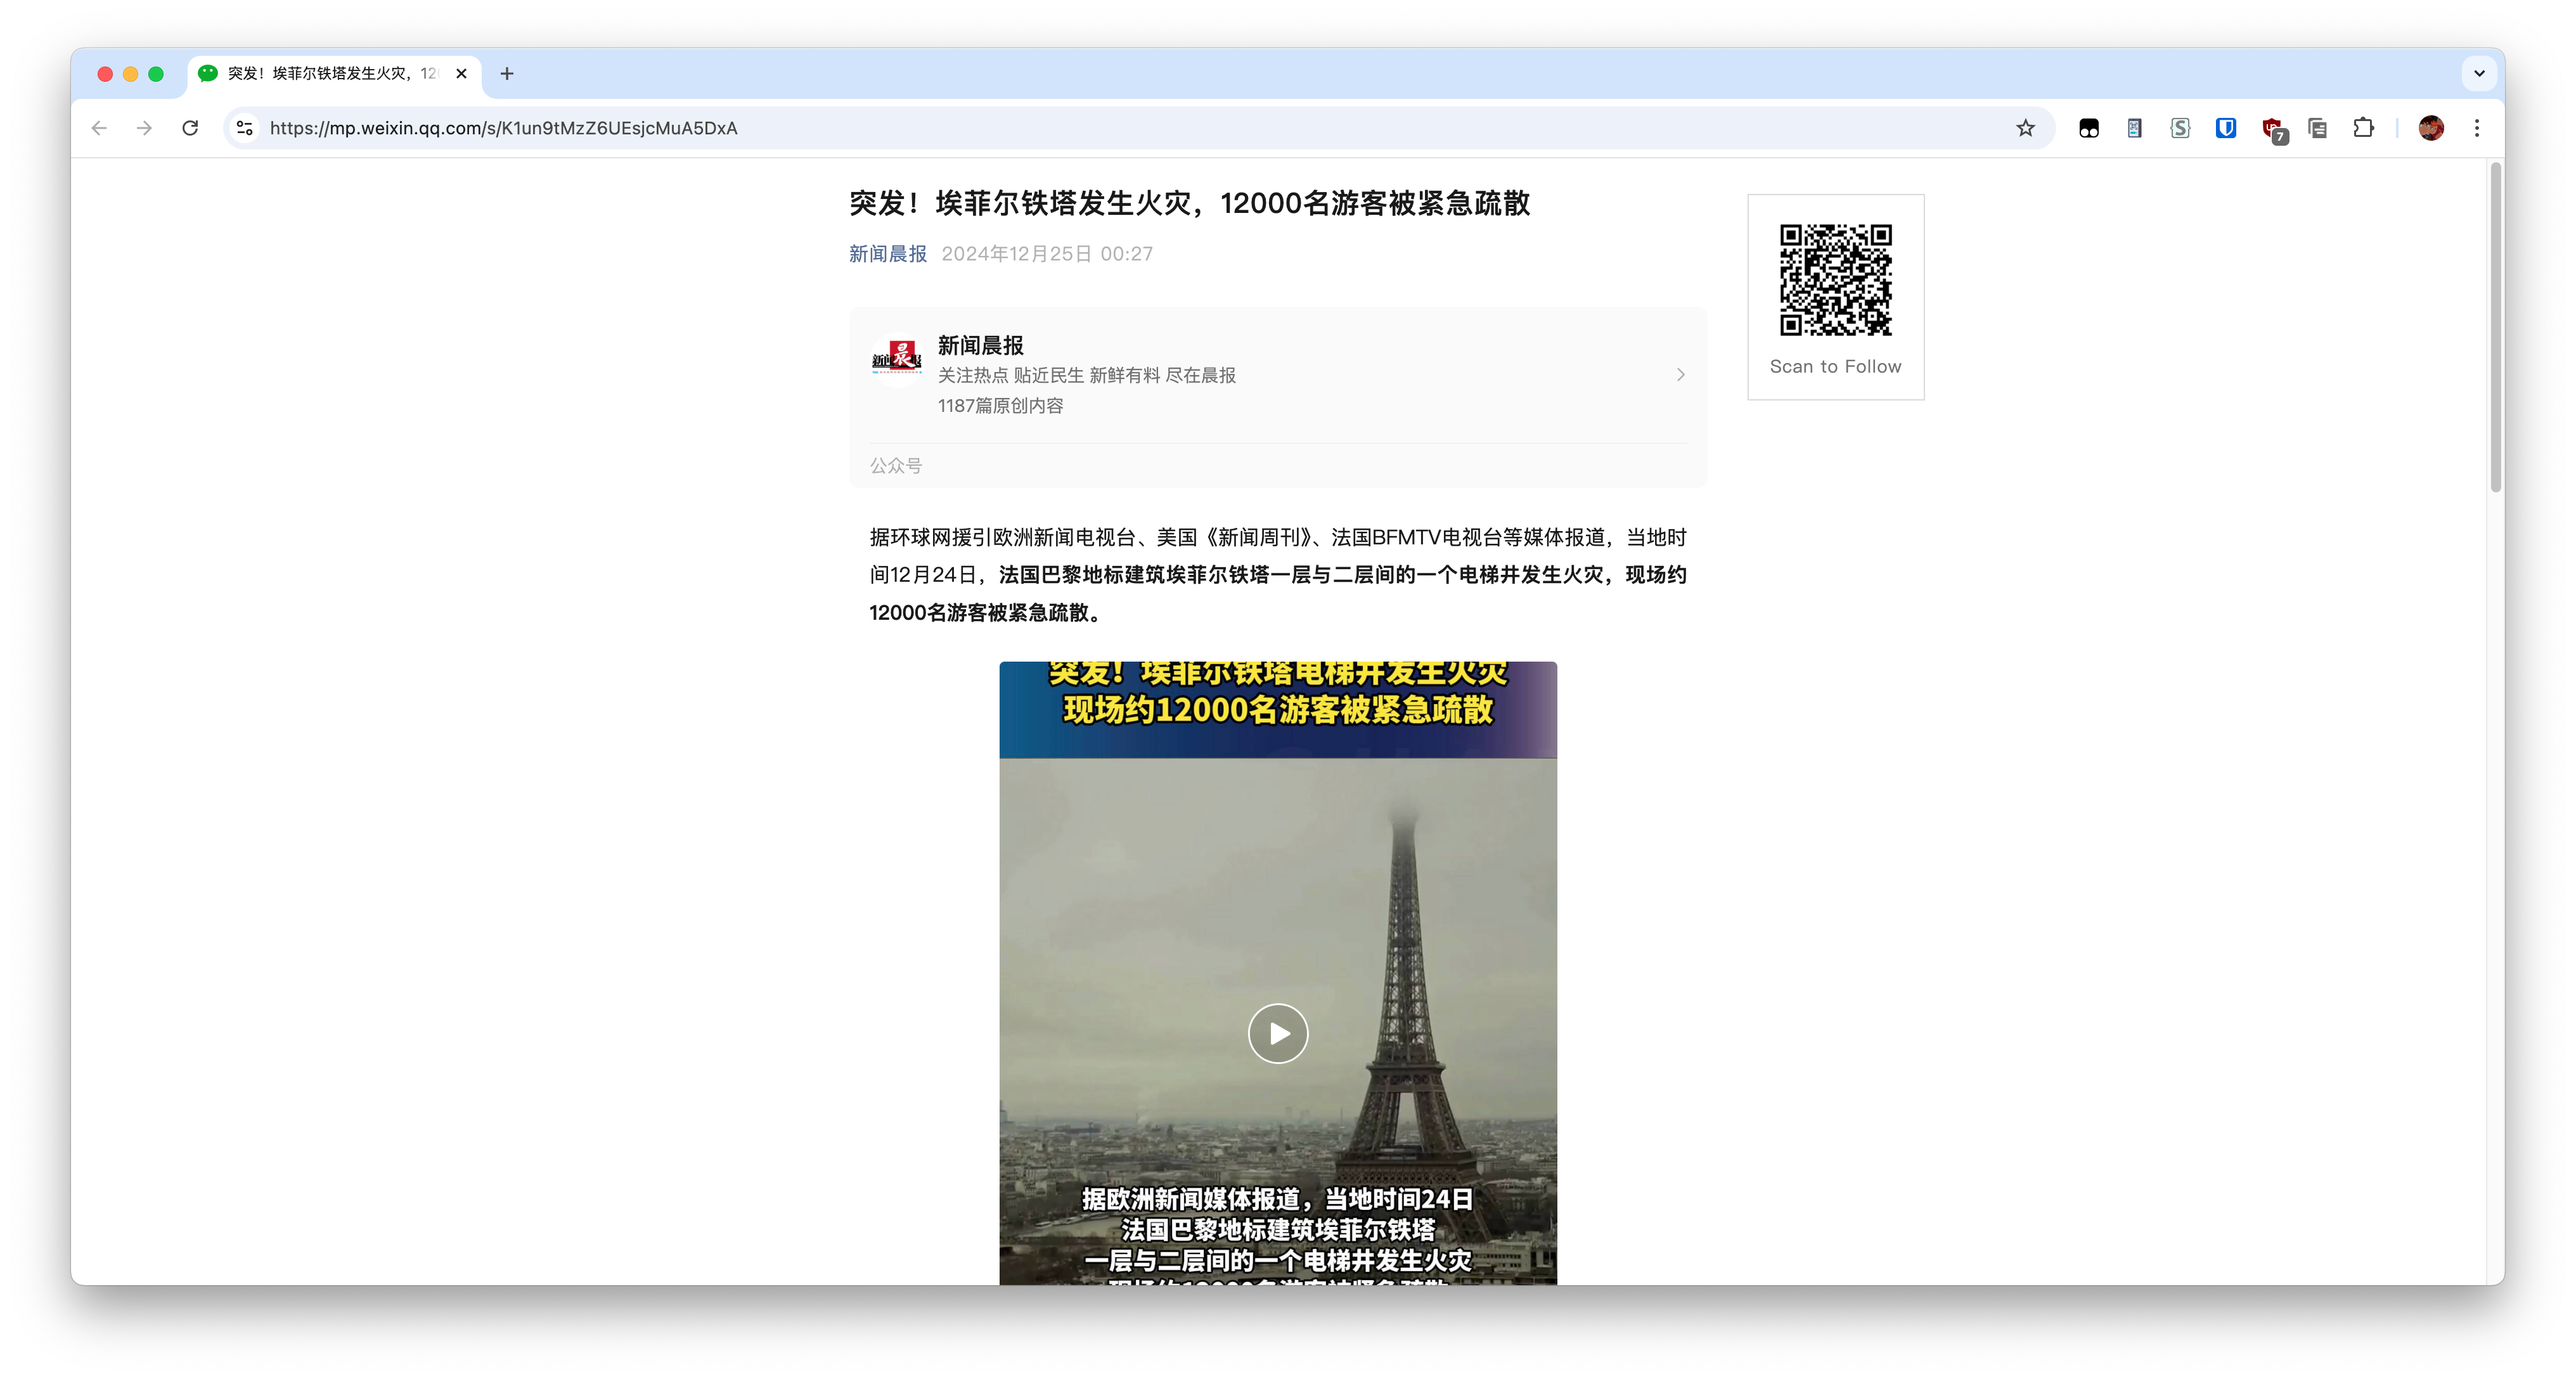Open the Bitwarden password manager extension
2576x1379 pixels.
point(2225,128)
